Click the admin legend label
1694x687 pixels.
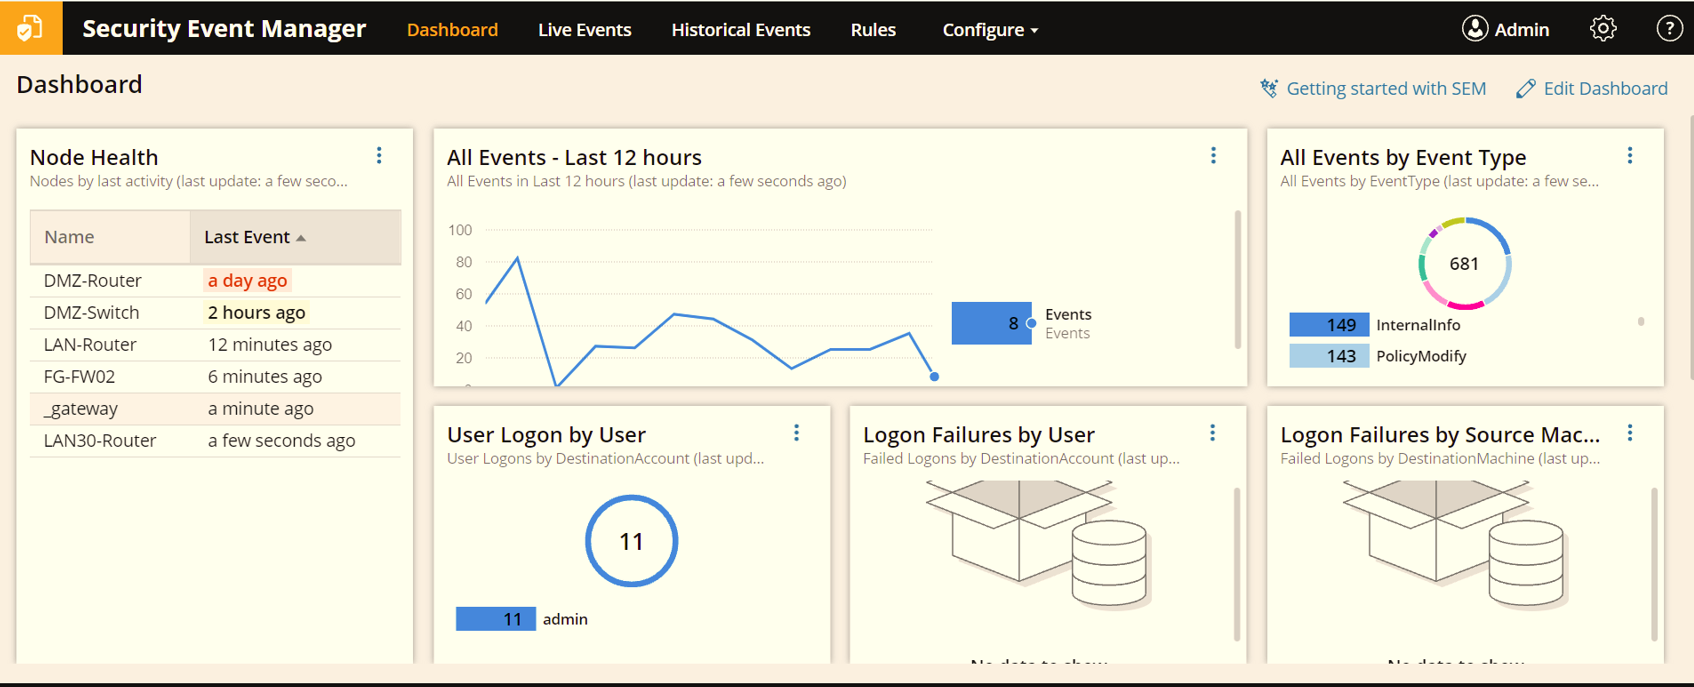pyautogui.click(x=565, y=619)
